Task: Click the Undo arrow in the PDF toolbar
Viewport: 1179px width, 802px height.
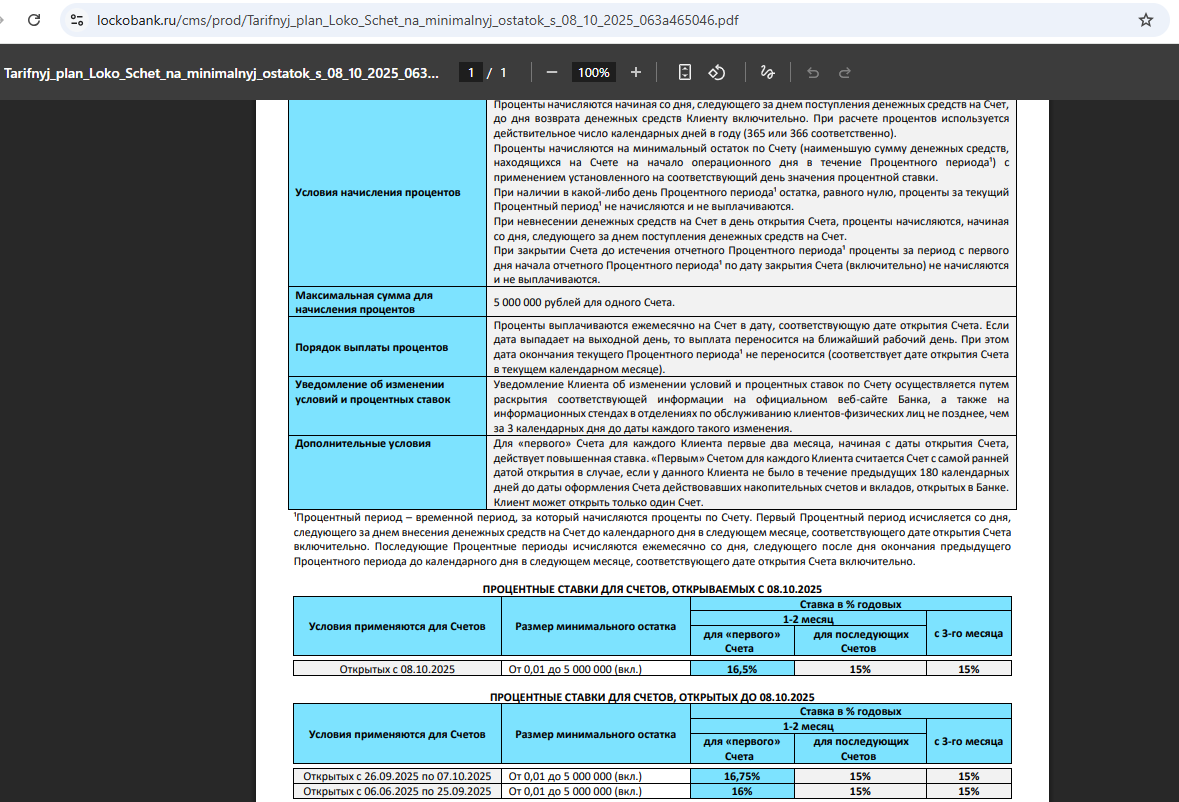Action: click(x=812, y=72)
